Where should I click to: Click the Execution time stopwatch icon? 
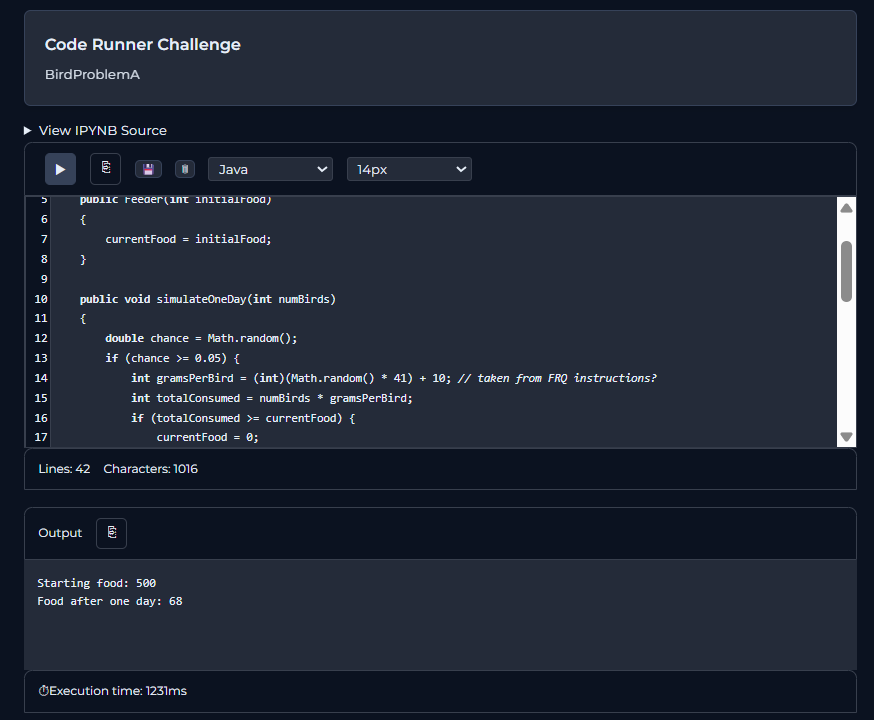(x=43, y=691)
